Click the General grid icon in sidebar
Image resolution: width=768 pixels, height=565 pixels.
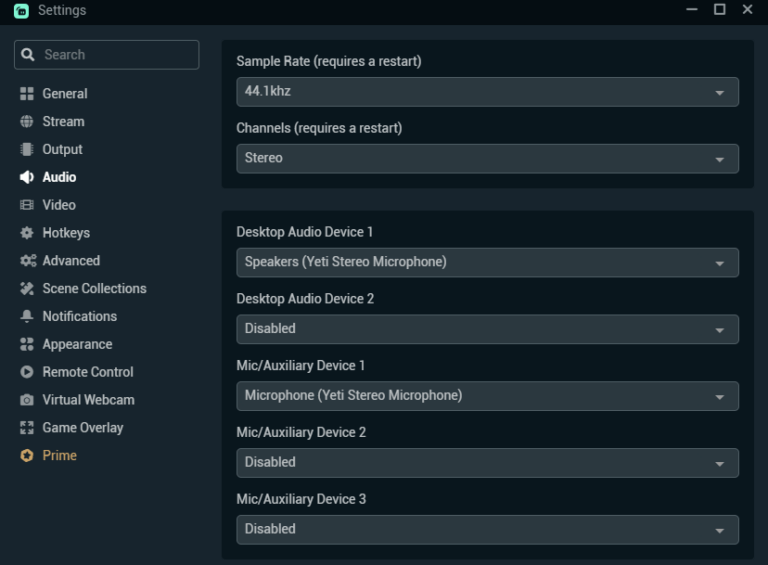(x=27, y=94)
